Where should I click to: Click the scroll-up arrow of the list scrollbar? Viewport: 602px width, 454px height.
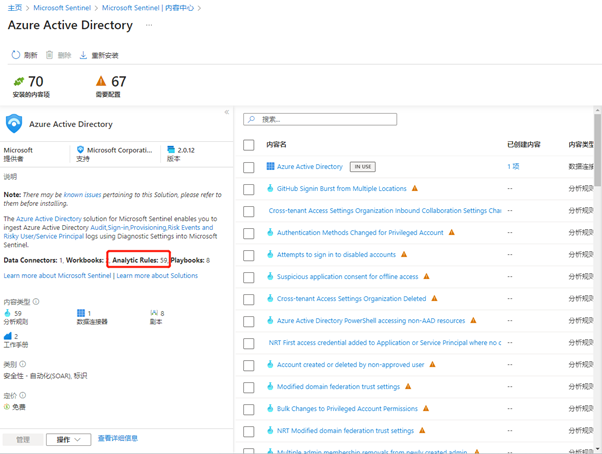(x=597, y=110)
